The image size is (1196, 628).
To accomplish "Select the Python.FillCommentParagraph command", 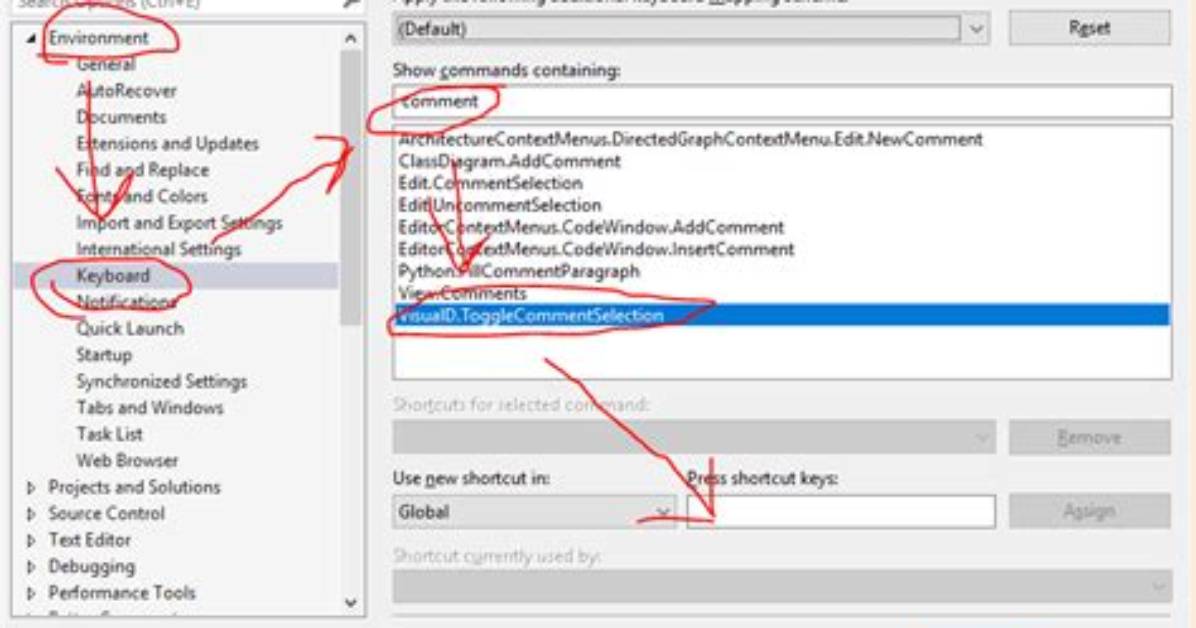I will point(519,272).
